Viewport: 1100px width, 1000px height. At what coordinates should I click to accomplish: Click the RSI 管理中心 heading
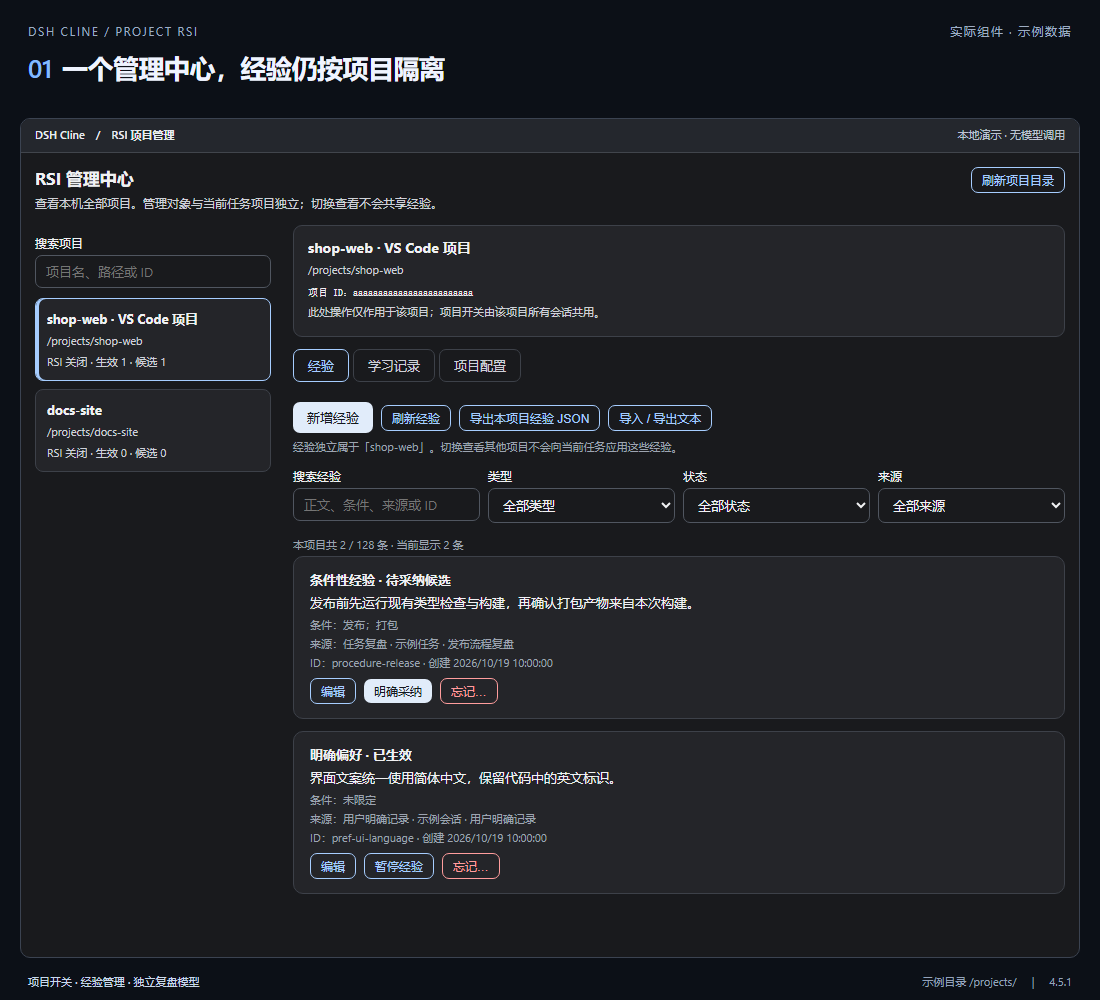click(84, 179)
